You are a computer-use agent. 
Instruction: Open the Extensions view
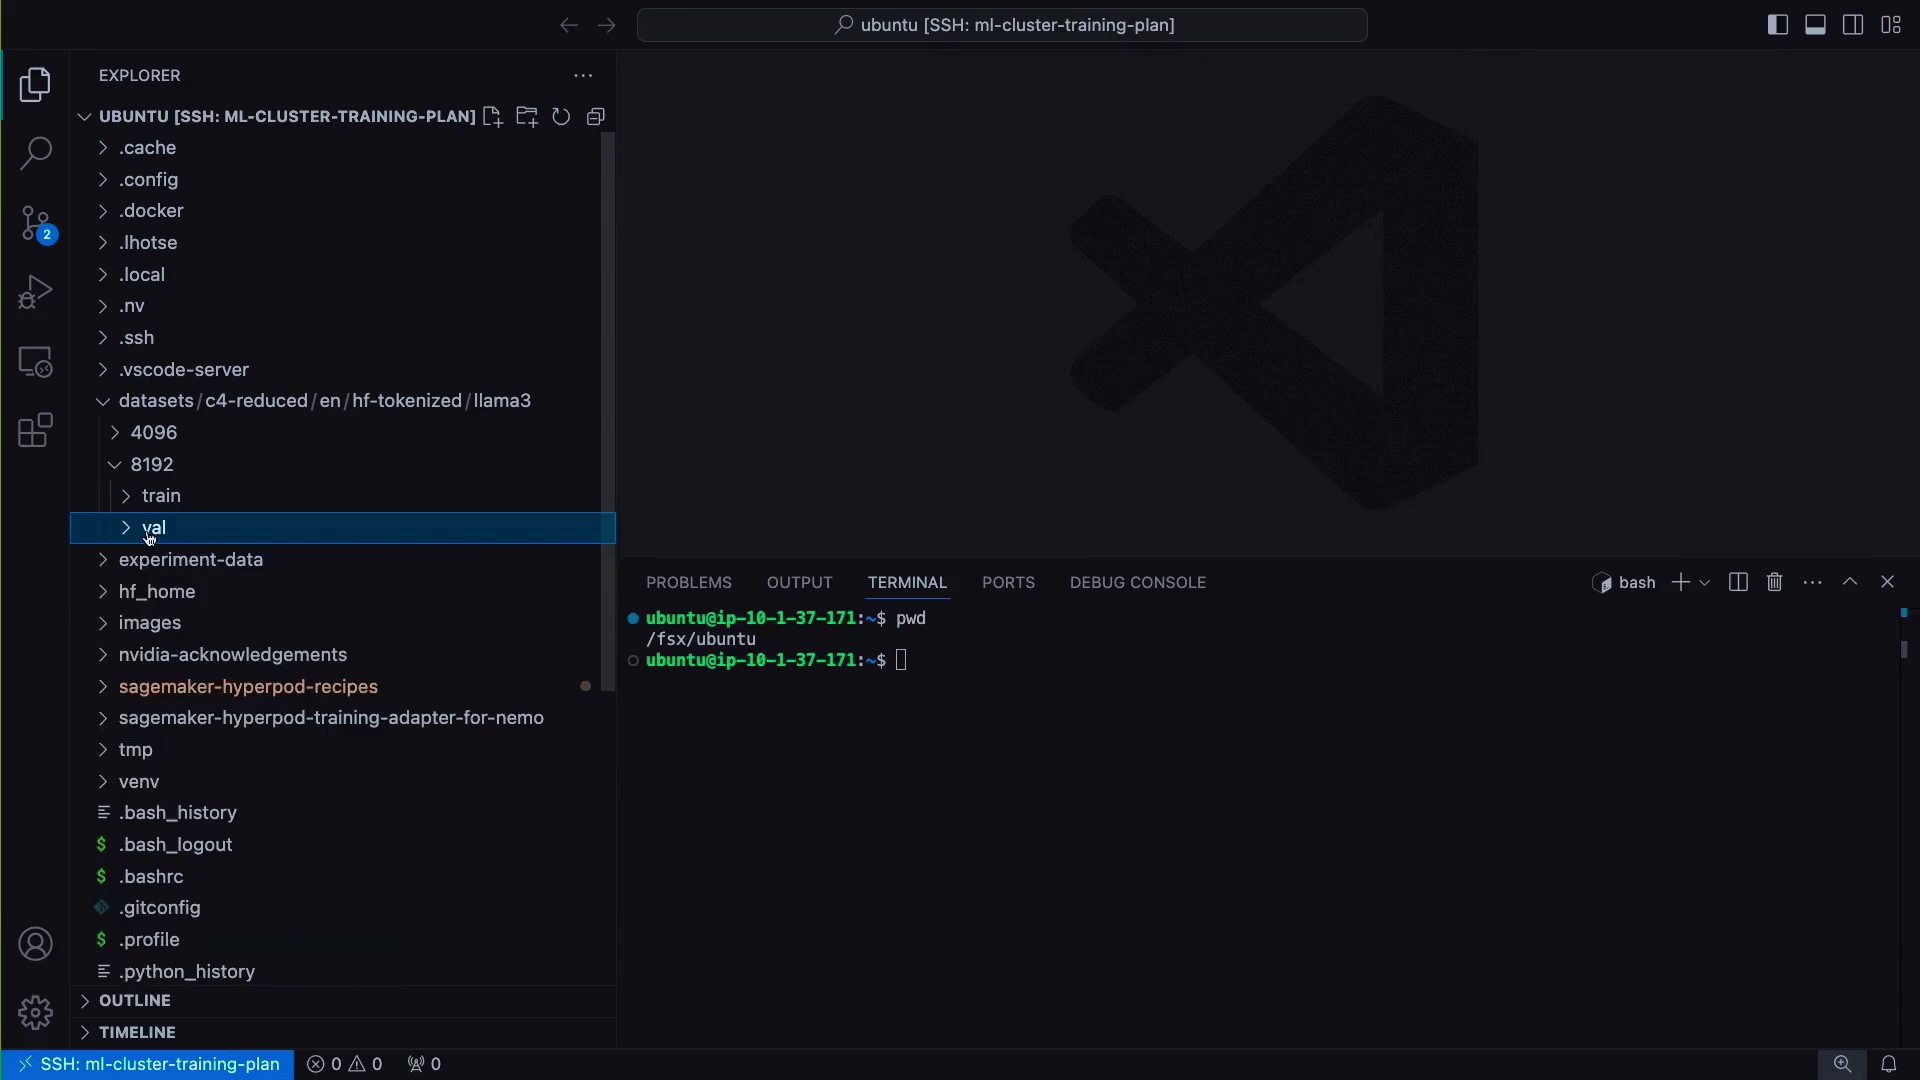tap(35, 431)
